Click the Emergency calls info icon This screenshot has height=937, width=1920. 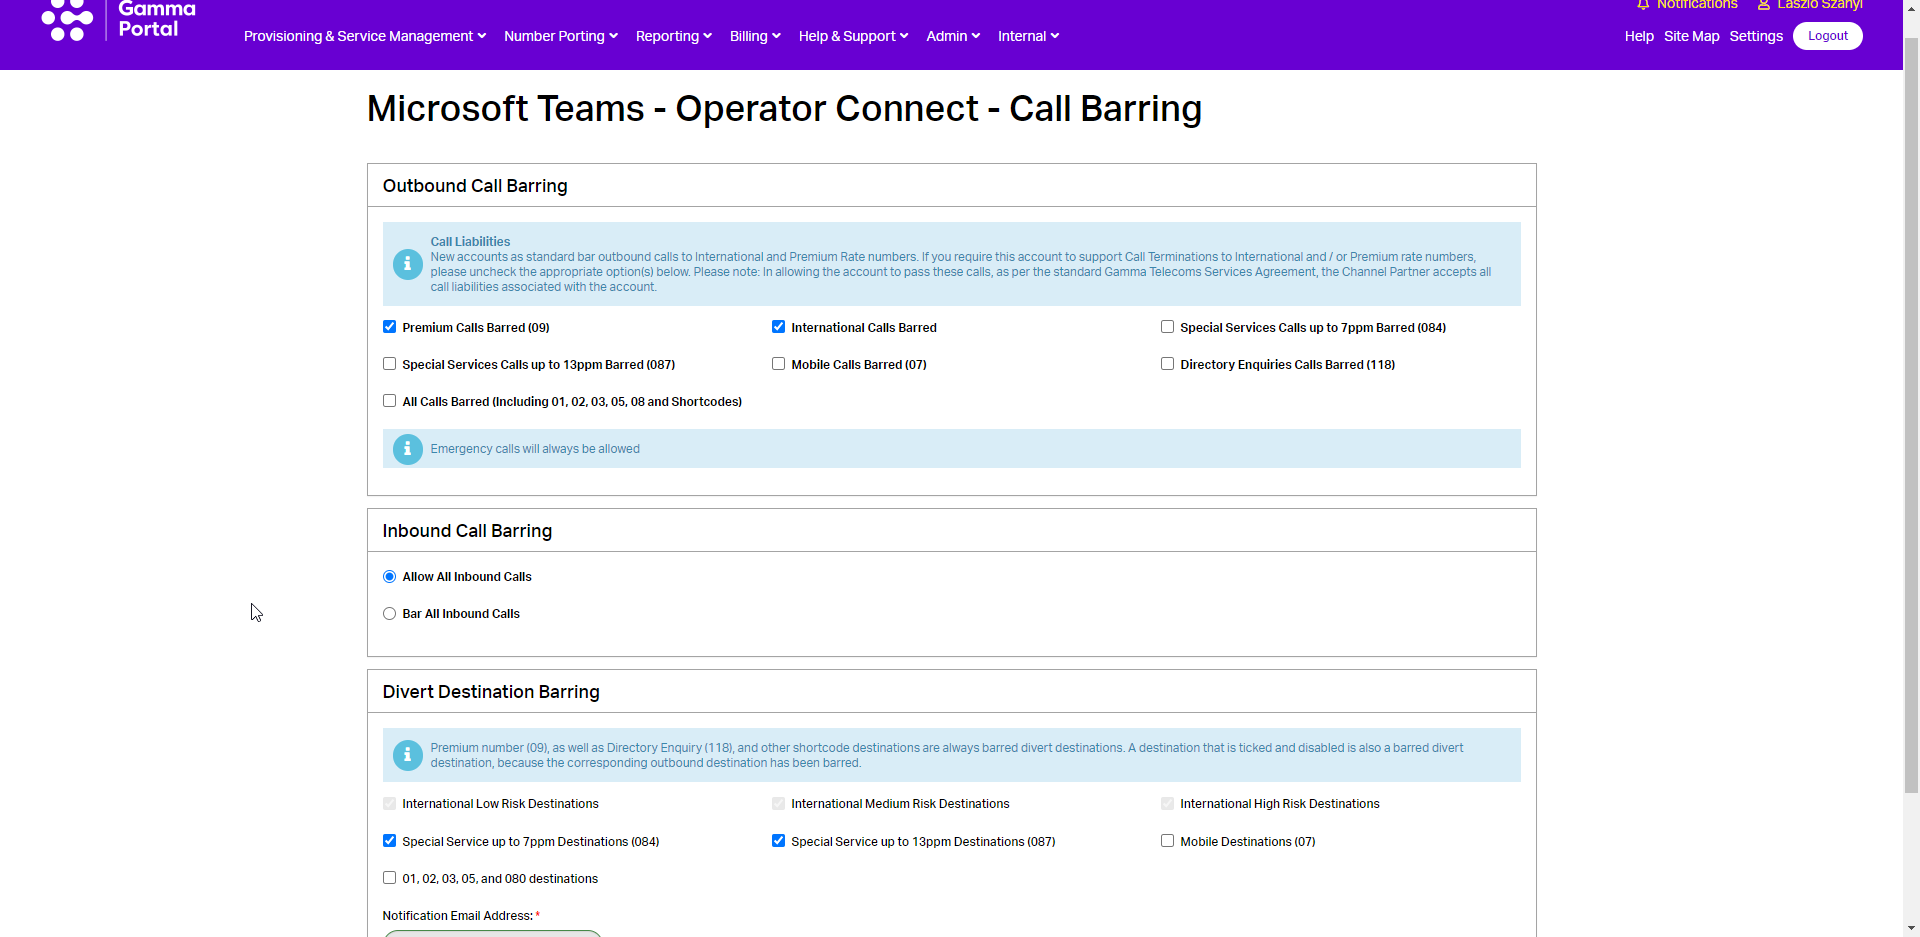(x=407, y=449)
